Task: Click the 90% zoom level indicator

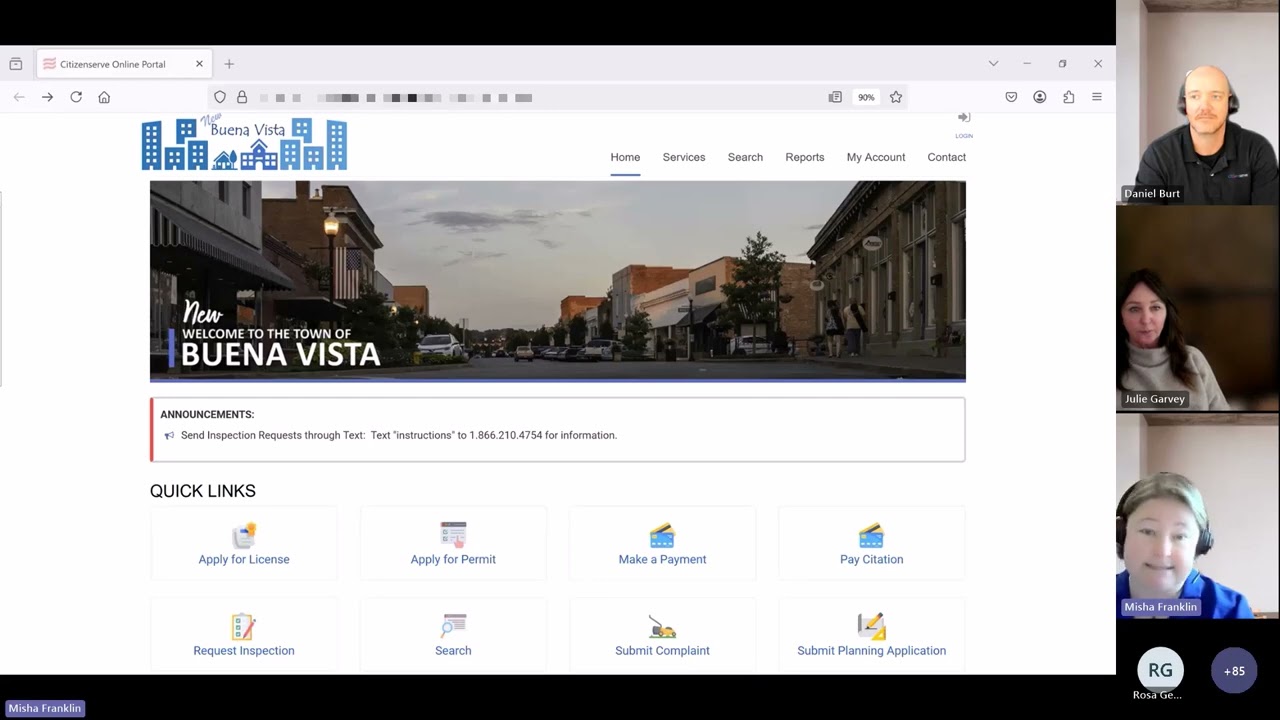Action: click(x=866, y=97)
